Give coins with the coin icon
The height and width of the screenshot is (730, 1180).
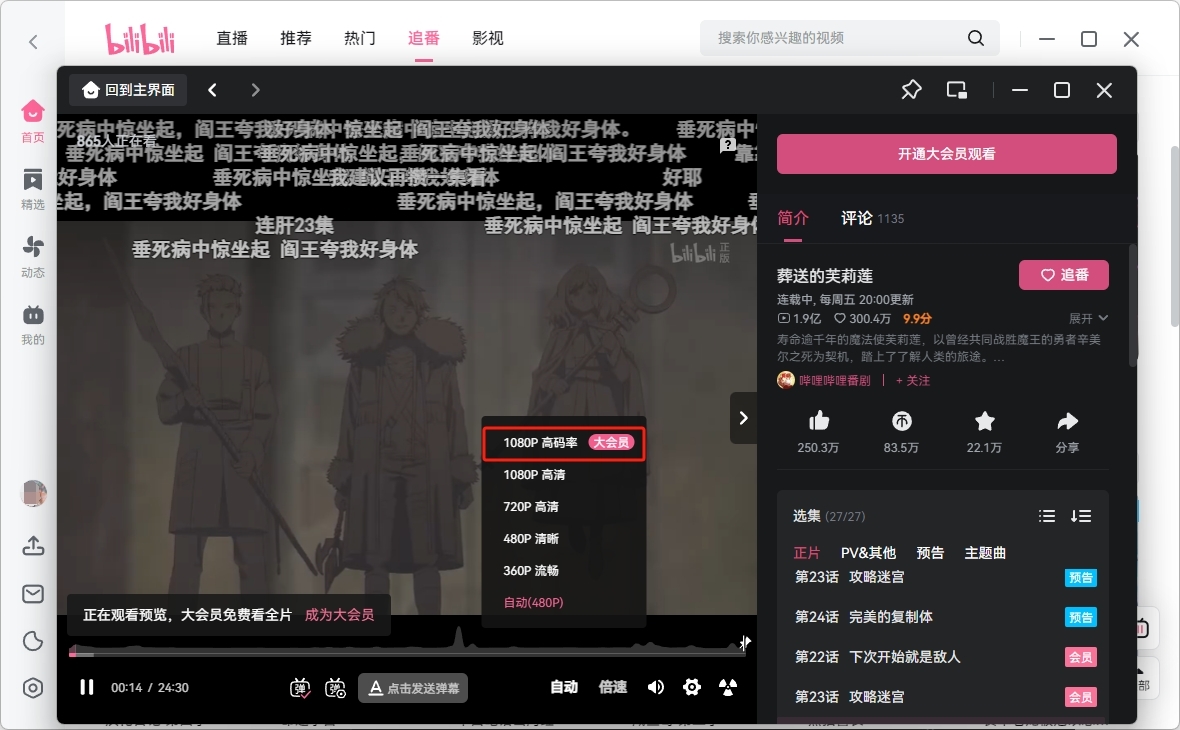pyautogui.click(x=902, y=421)
